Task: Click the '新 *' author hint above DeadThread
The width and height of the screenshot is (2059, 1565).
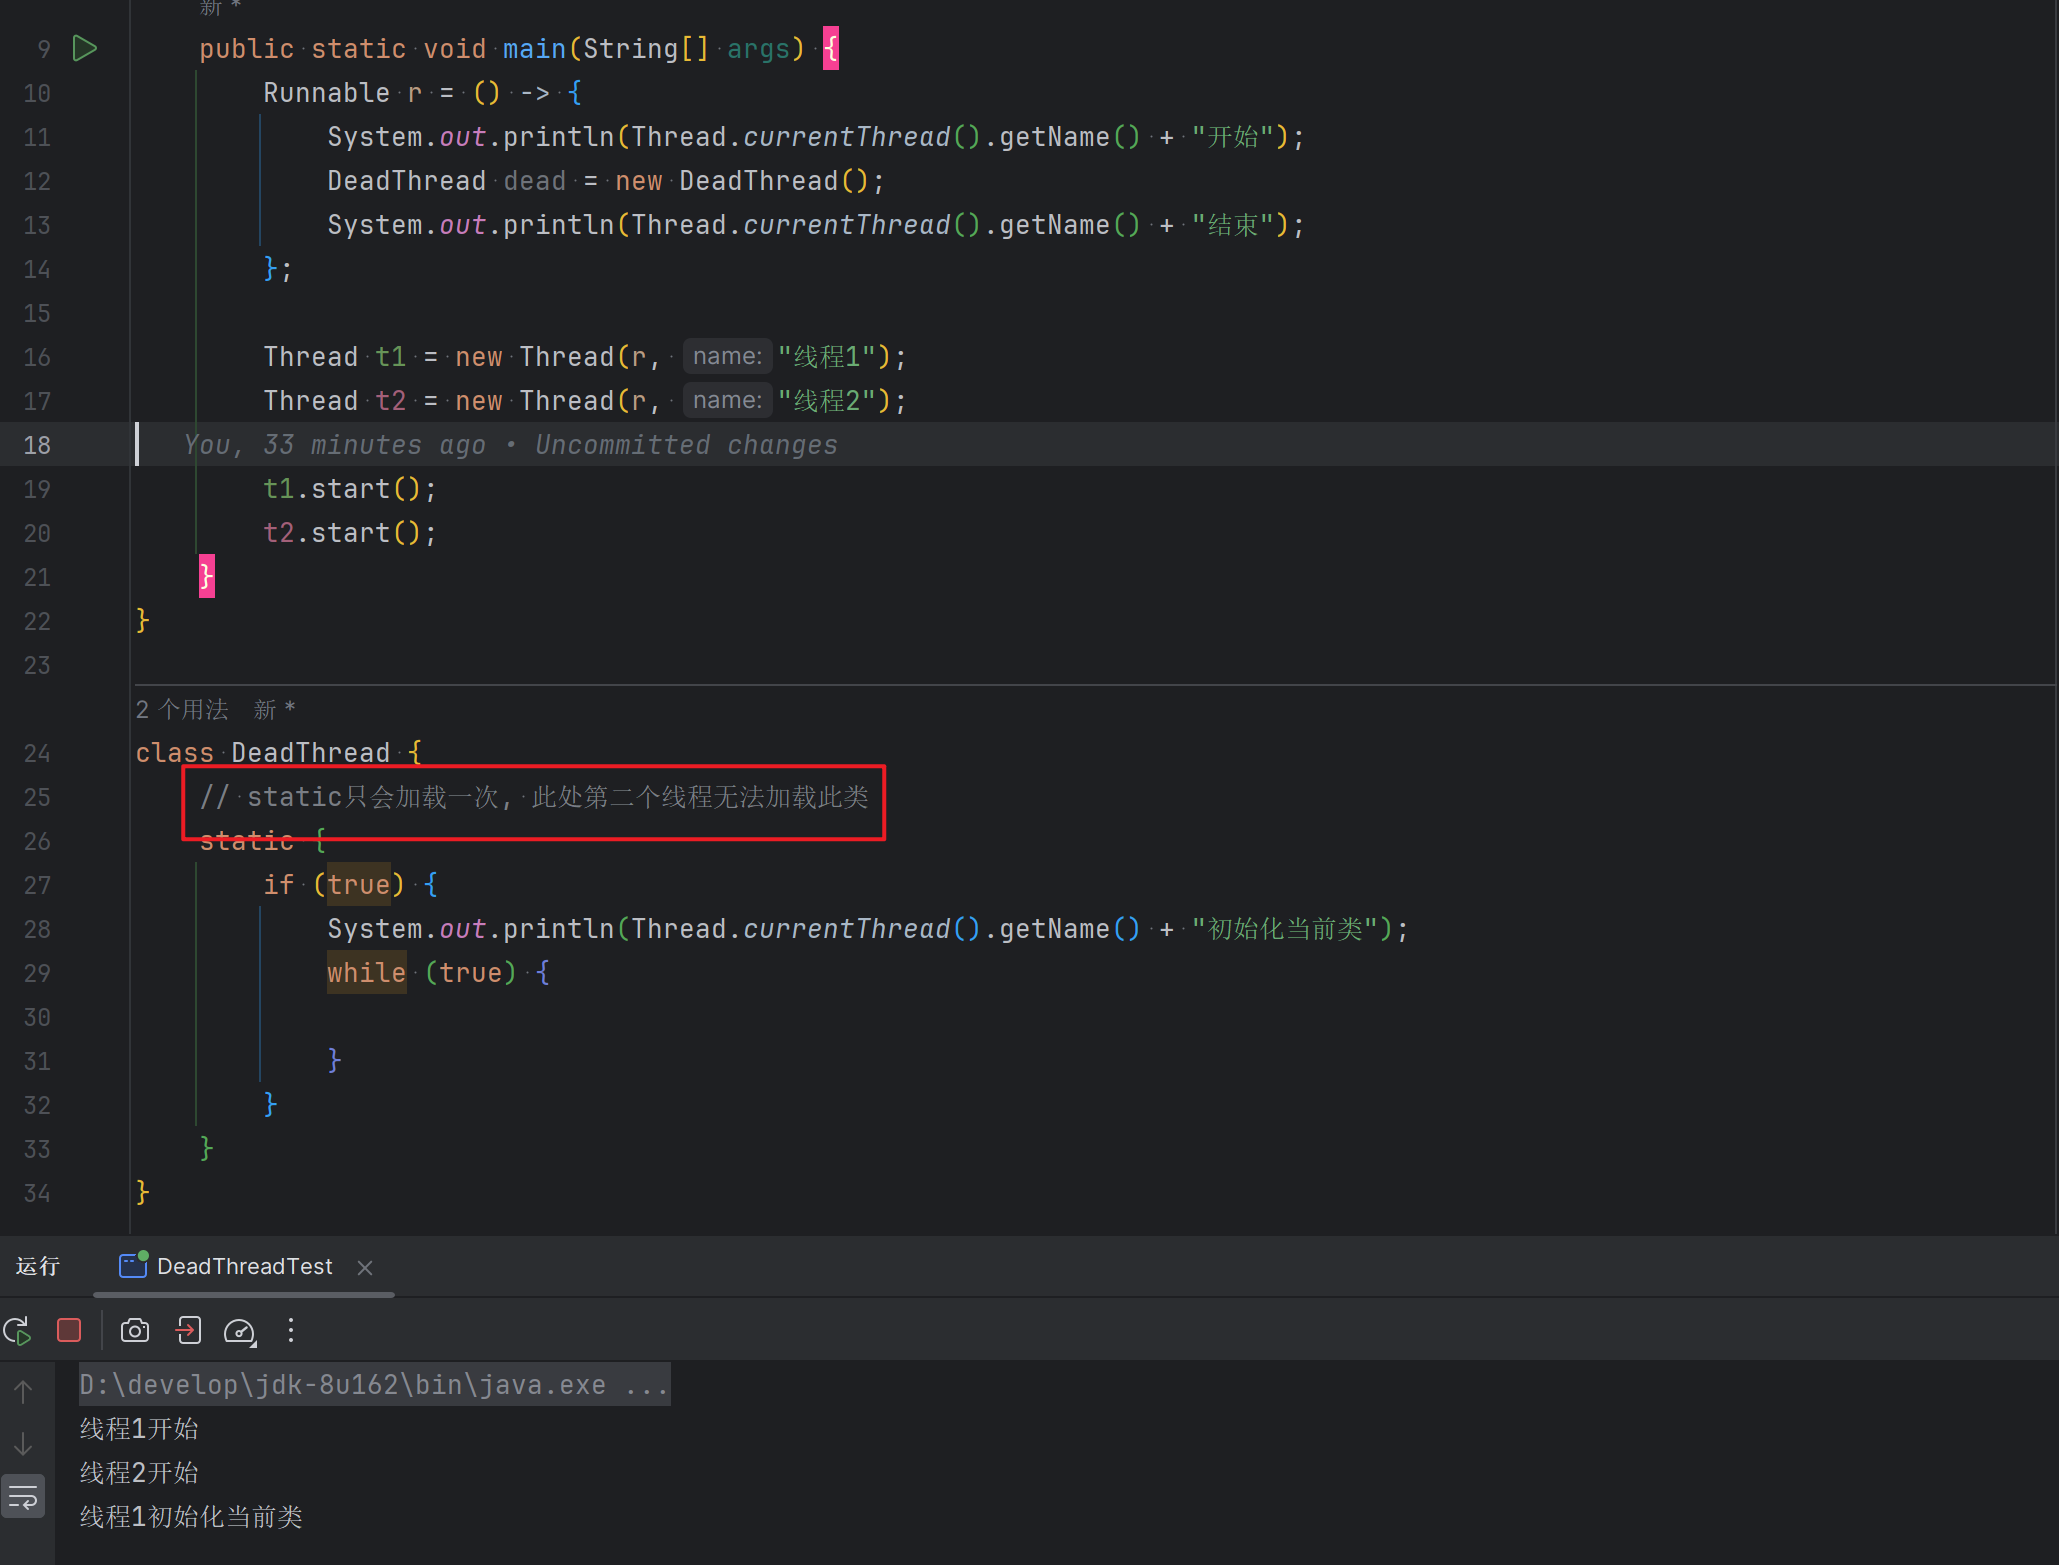Action: (x=274, y=710)
